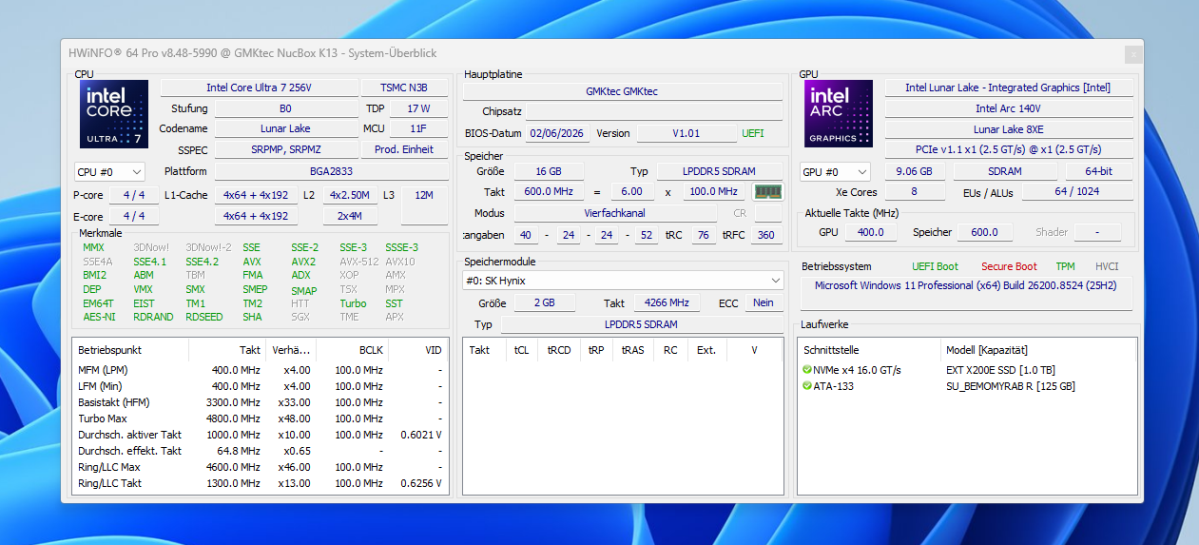This screenshot has width=1199, height=545.
Task: Click the Intel Core Ultra 7 logo
Action: tap(114, 114)
